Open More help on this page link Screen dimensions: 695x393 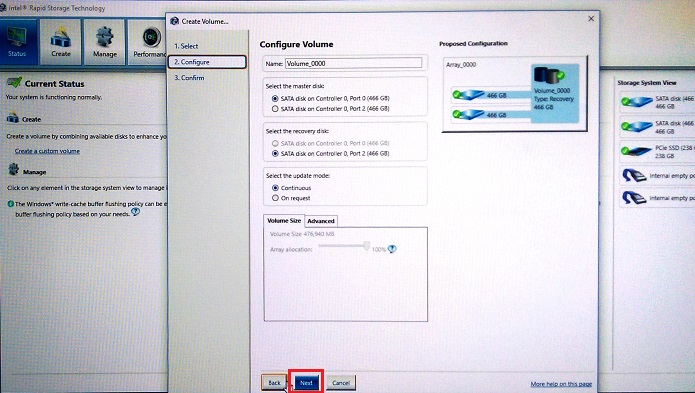(x=561, y=384)
